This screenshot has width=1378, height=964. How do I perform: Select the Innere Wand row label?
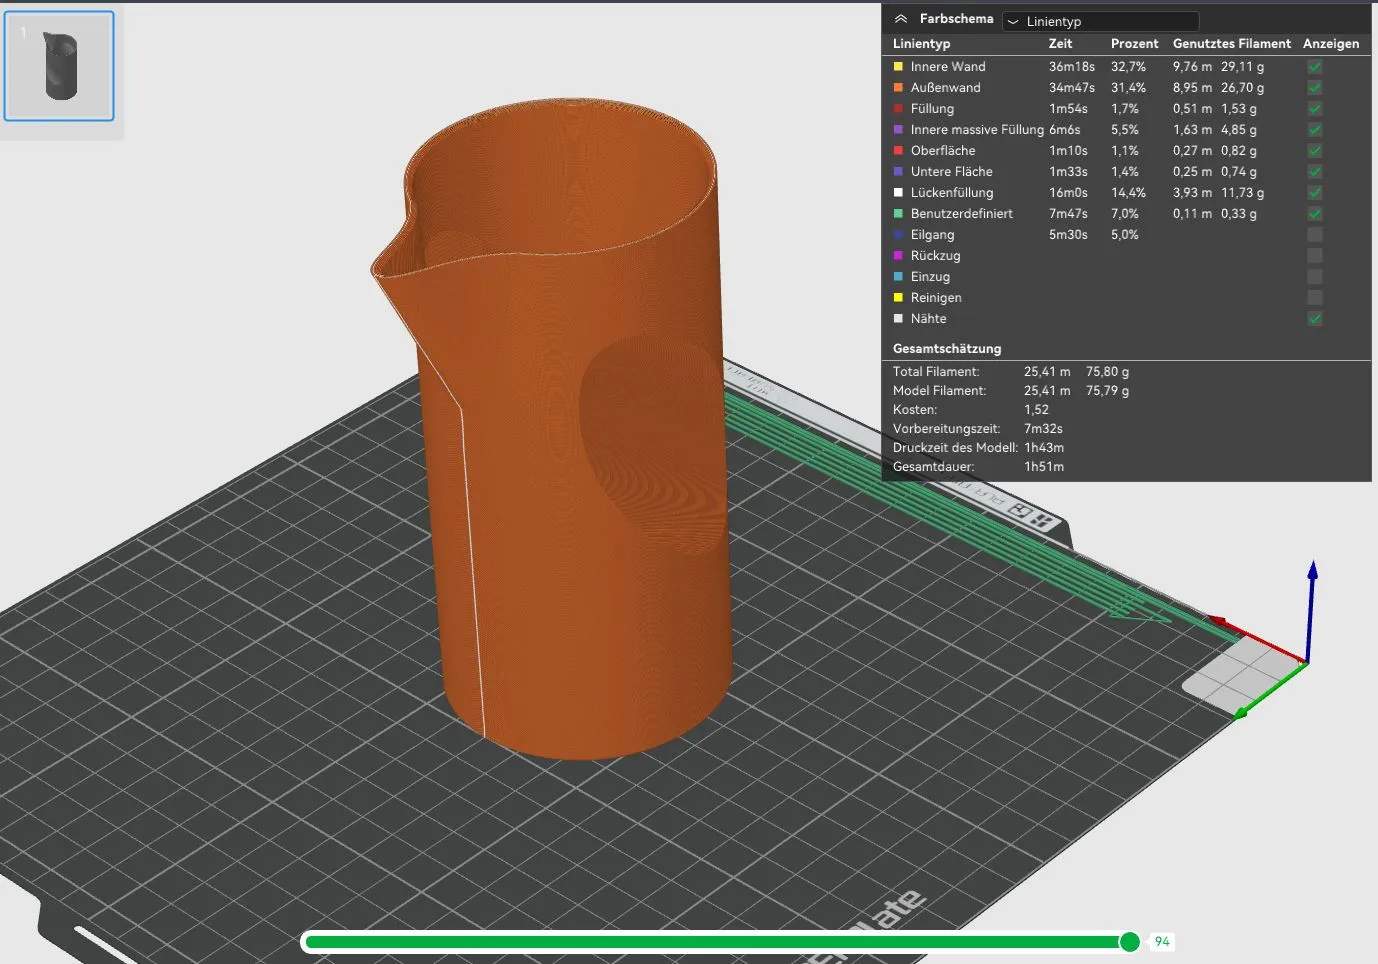coord(948,67)
